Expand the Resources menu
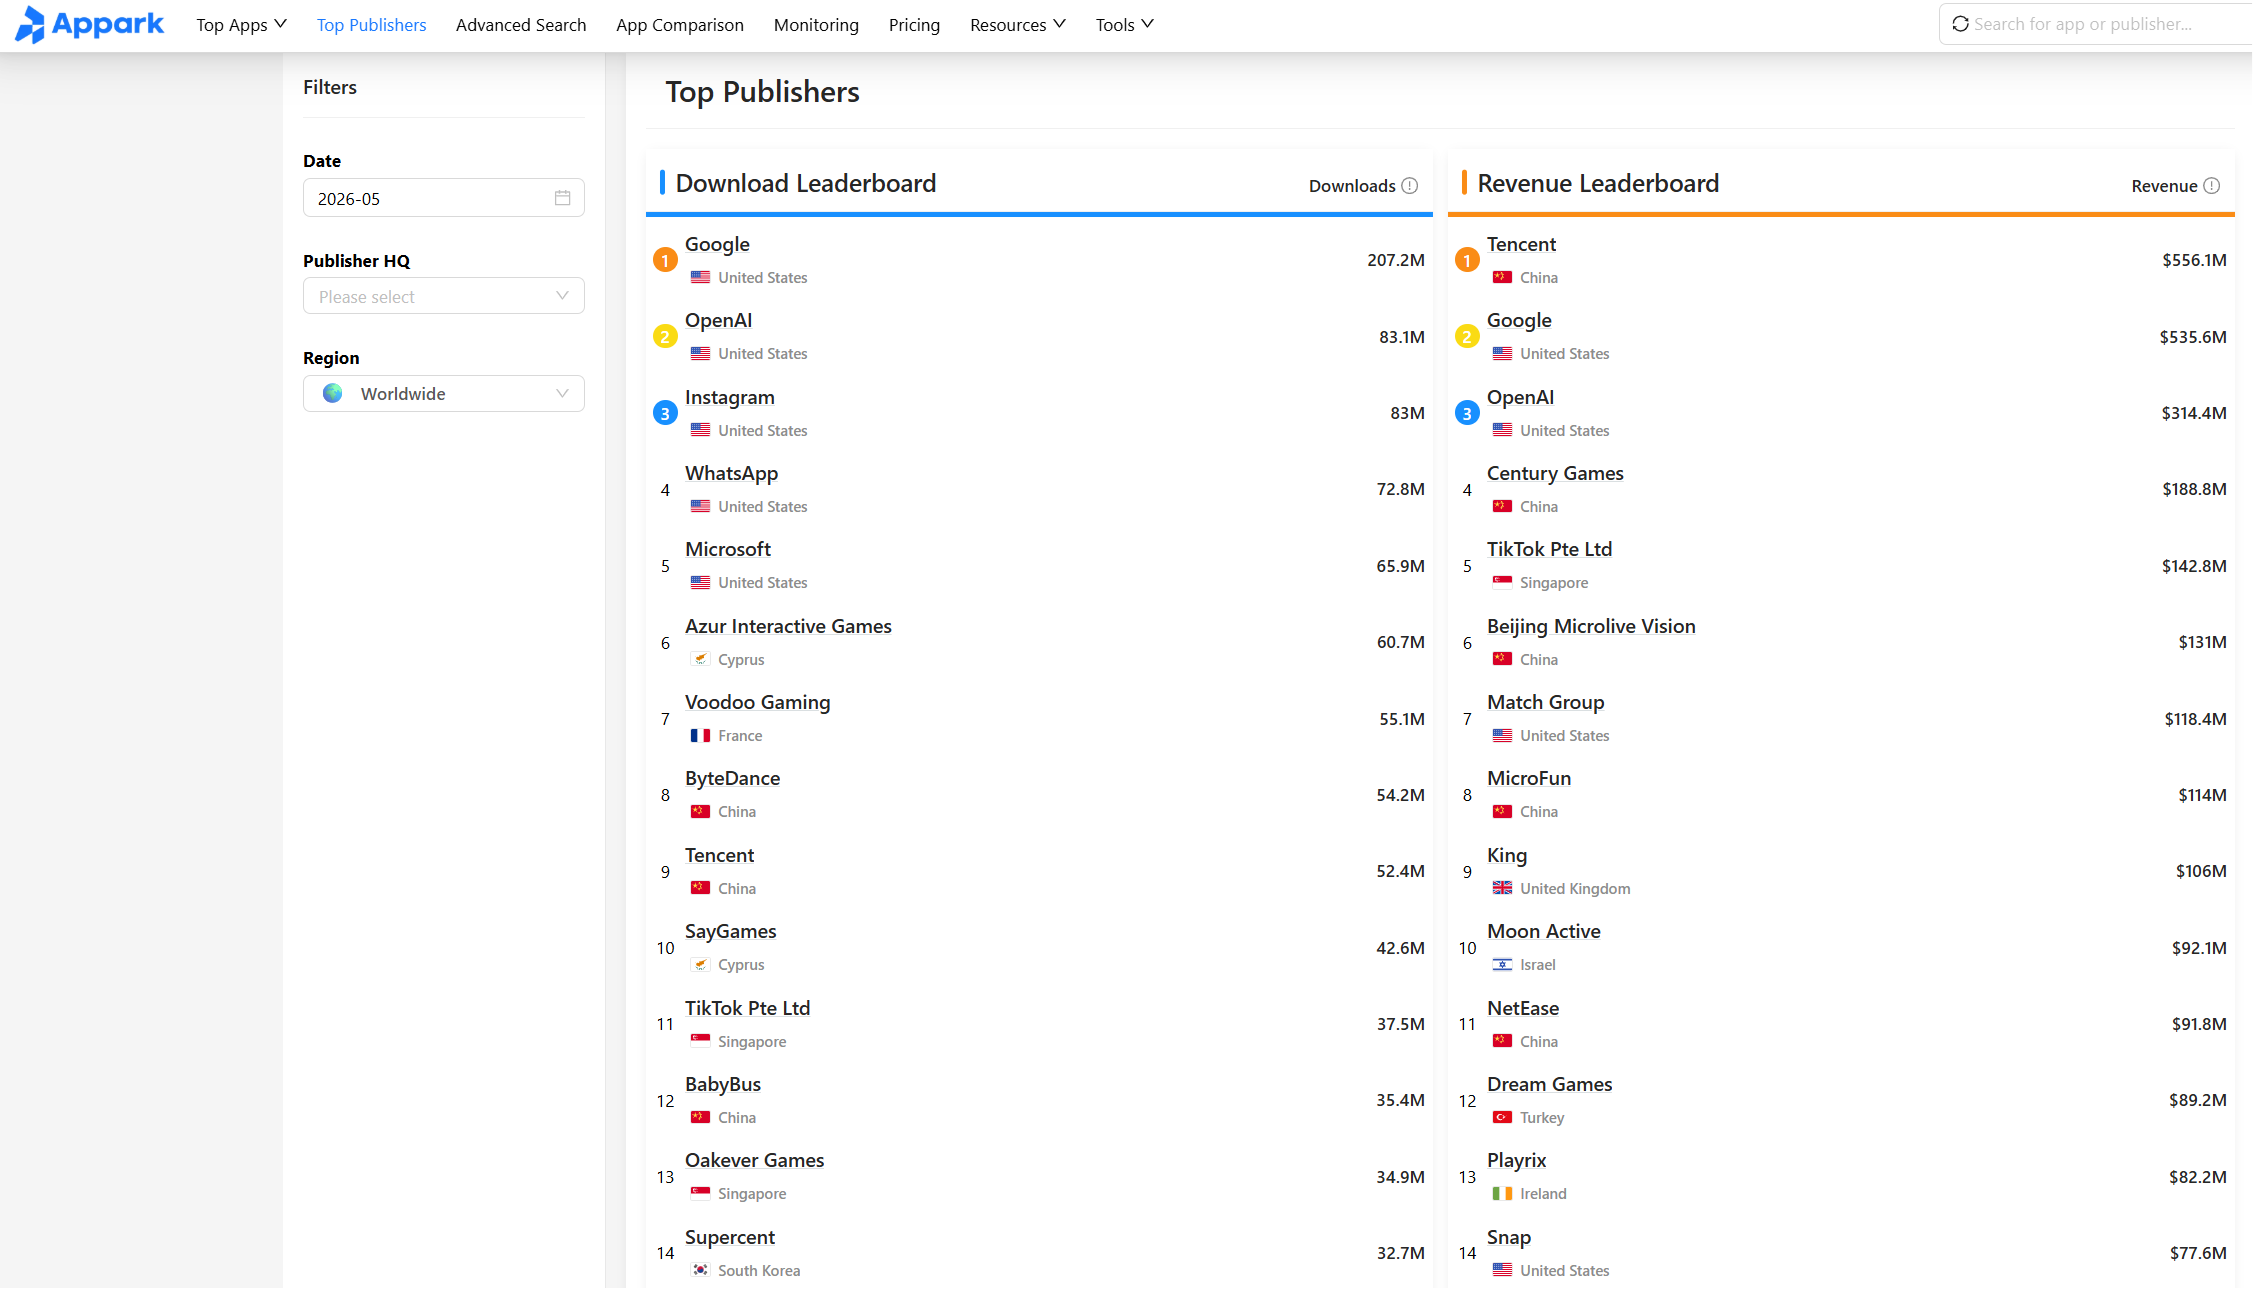This screenshot has width=2253, height=1289. [x=1018, y=25]
